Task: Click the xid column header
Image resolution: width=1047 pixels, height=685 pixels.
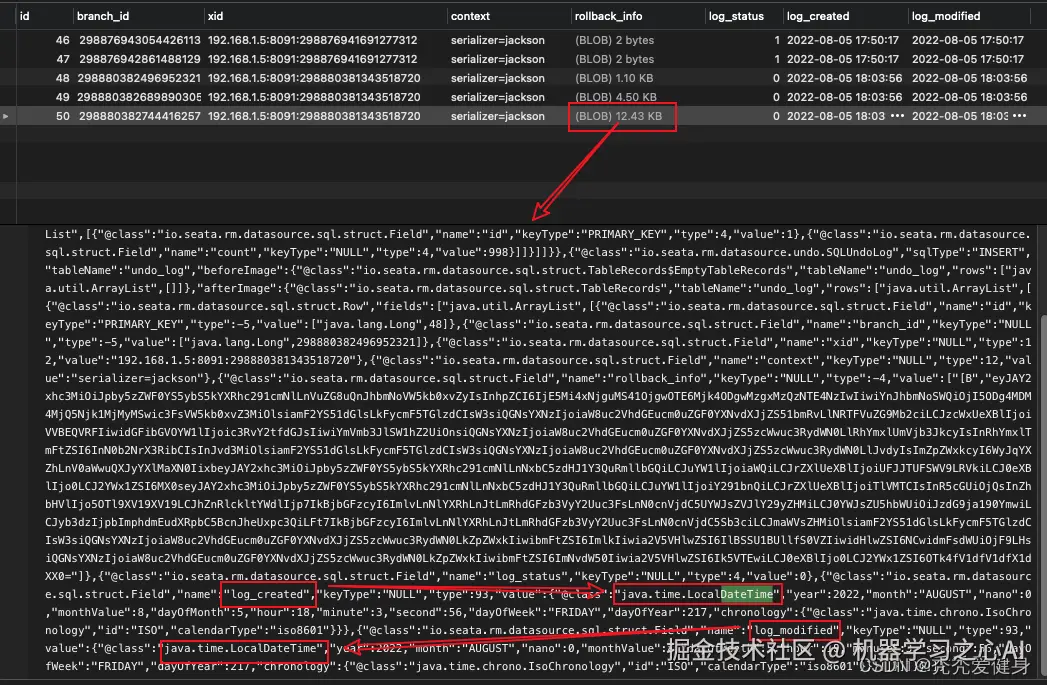Action: pyautogui.click(x=215, y=16)
